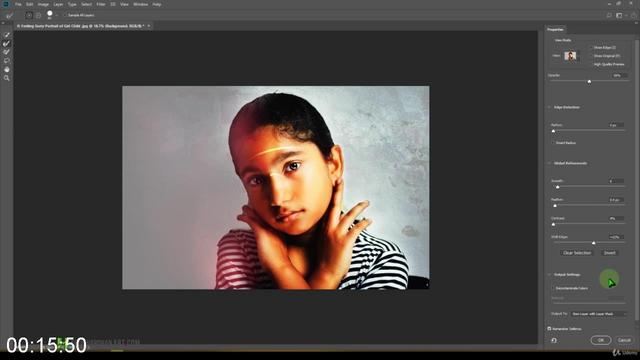Close the open document tab
The height and width of the screenshot is (360, 640).
149,26
